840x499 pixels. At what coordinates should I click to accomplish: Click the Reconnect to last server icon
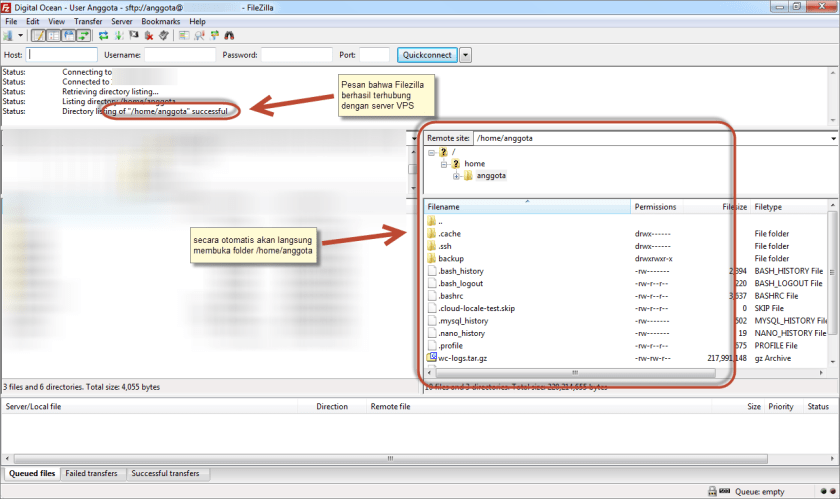(x=164, y=35)
